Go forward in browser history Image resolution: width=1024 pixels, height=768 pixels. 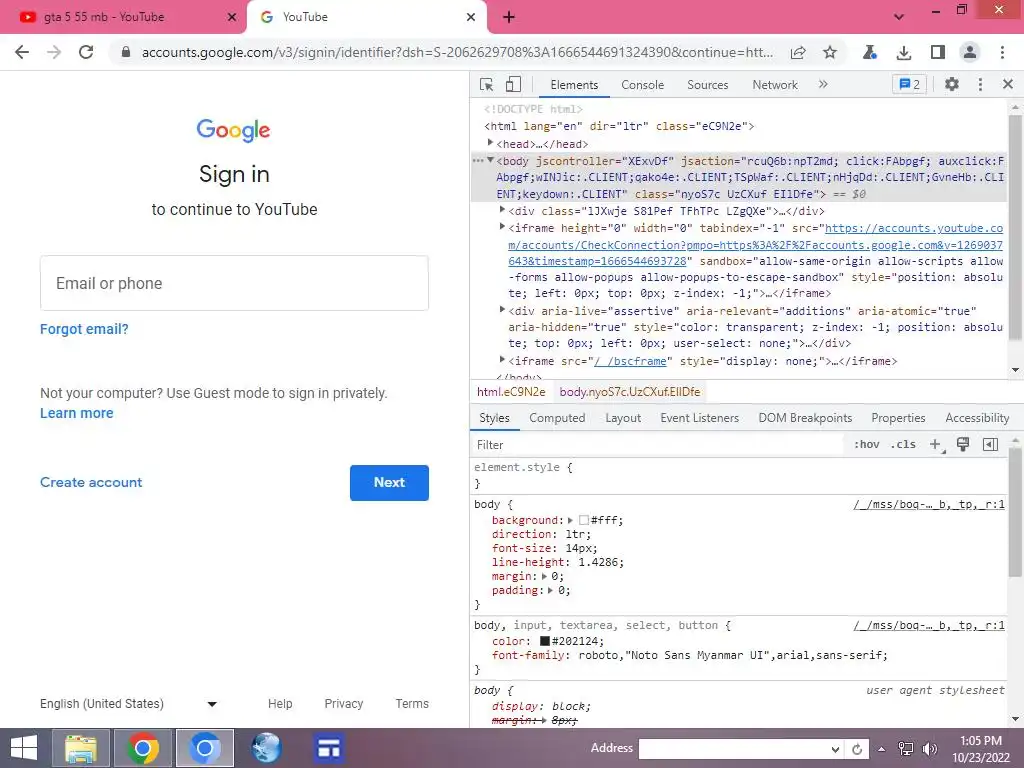[54, 52]
